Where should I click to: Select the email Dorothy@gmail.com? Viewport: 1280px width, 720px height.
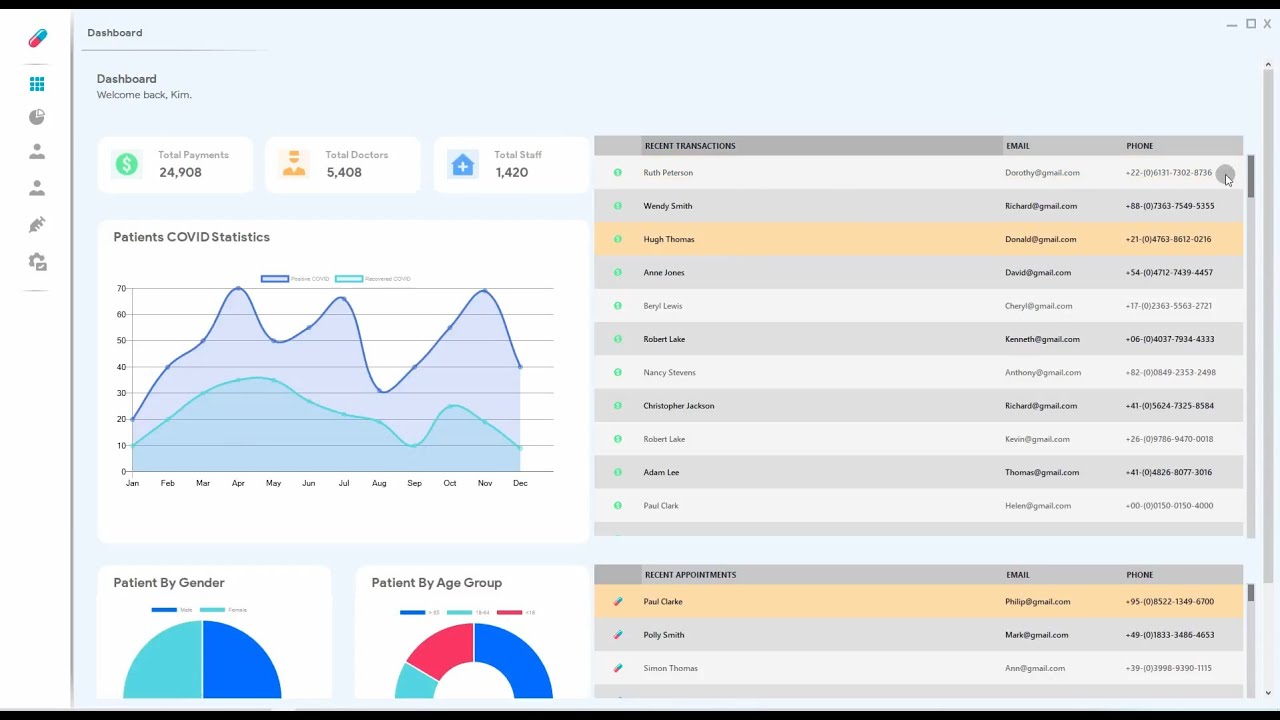[x=1042, y=173]
